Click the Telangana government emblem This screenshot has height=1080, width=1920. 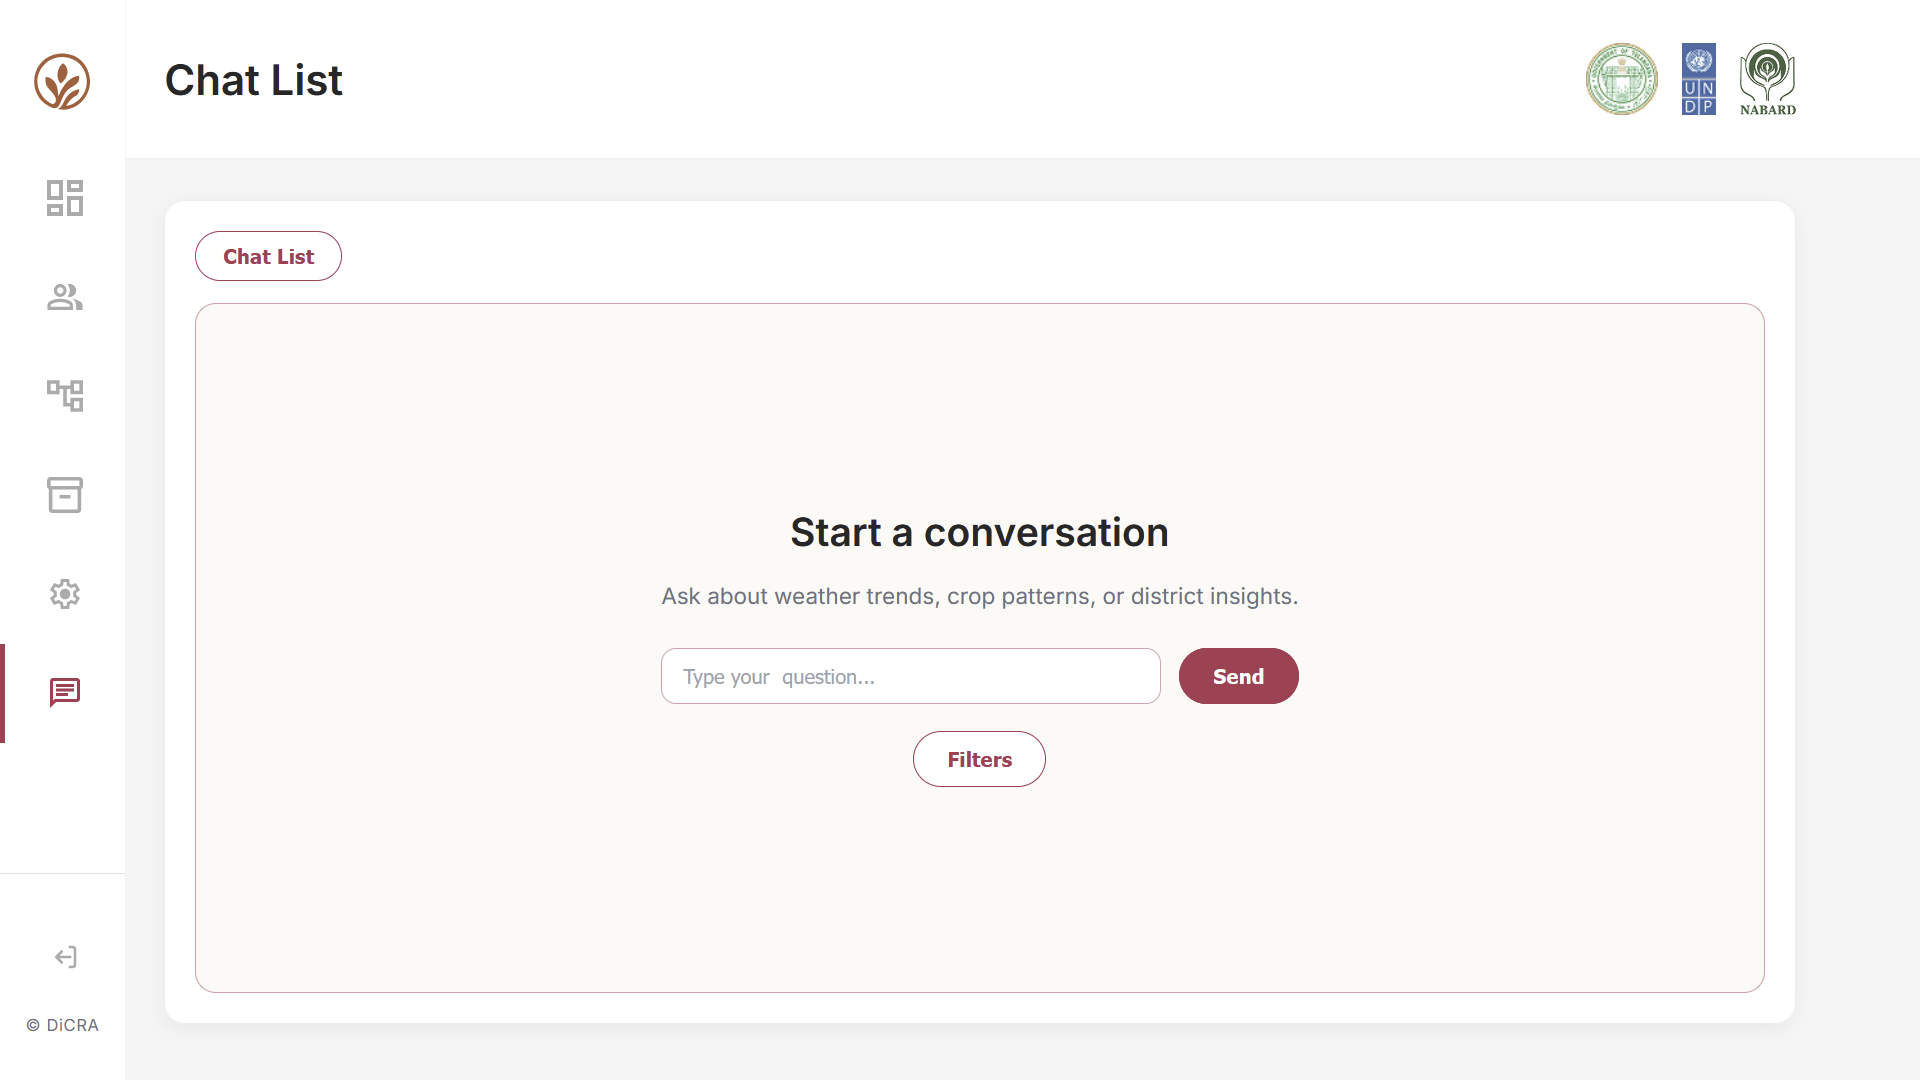click(1622, 79)
